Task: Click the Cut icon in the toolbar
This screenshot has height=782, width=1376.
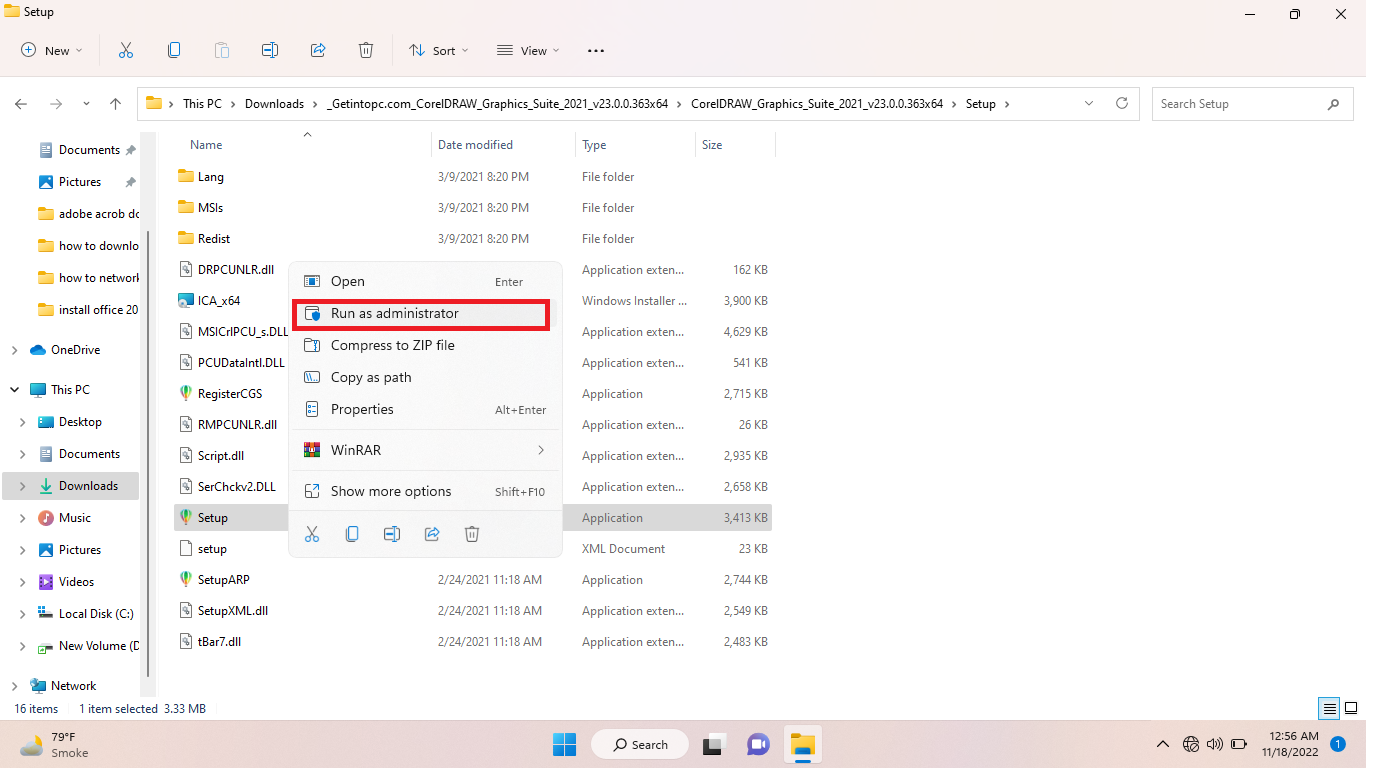Action: pos(126,50)
